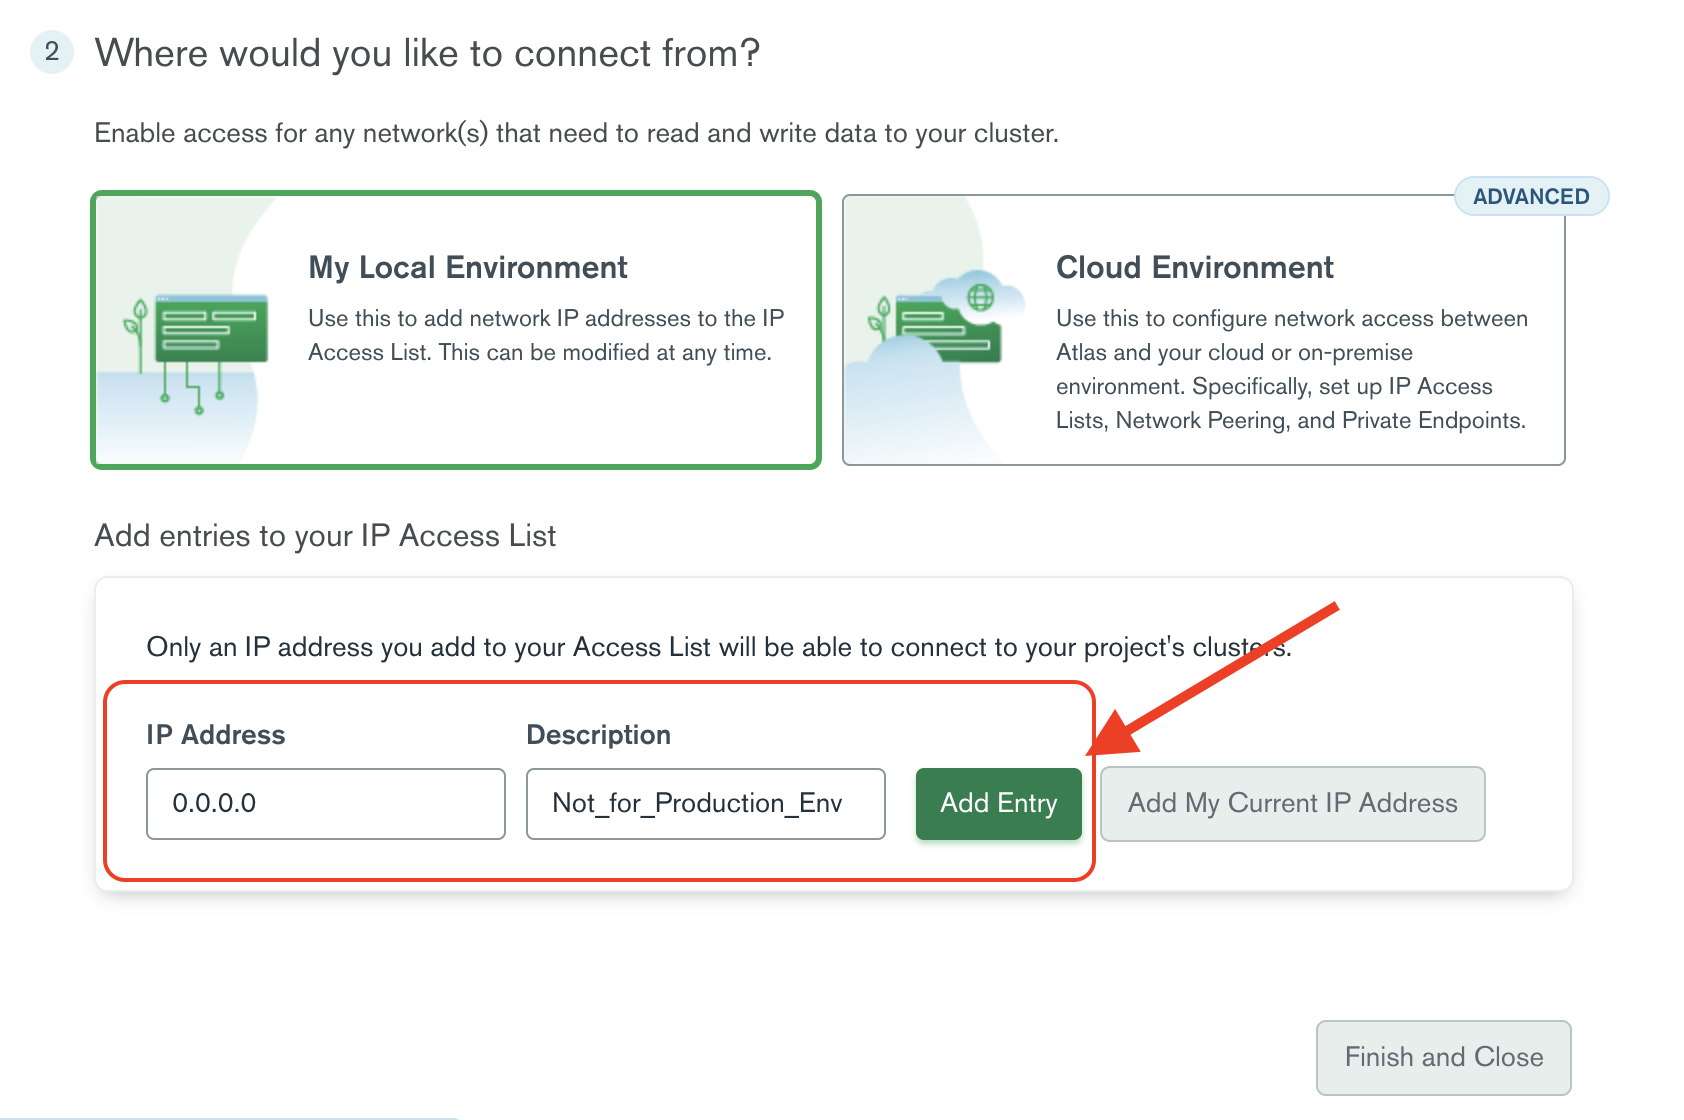Click Add My Current IP Address
The height and width of the screenshot is (1120, 1684).
click(x=1292, y=804)
